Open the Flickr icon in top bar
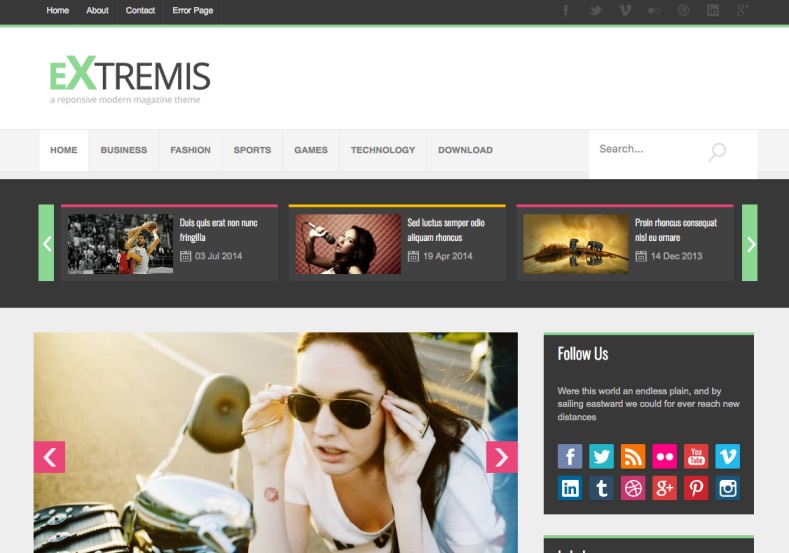Image resolution: width=789 pixels, height=553 pixels. click(x=654, y=10)
